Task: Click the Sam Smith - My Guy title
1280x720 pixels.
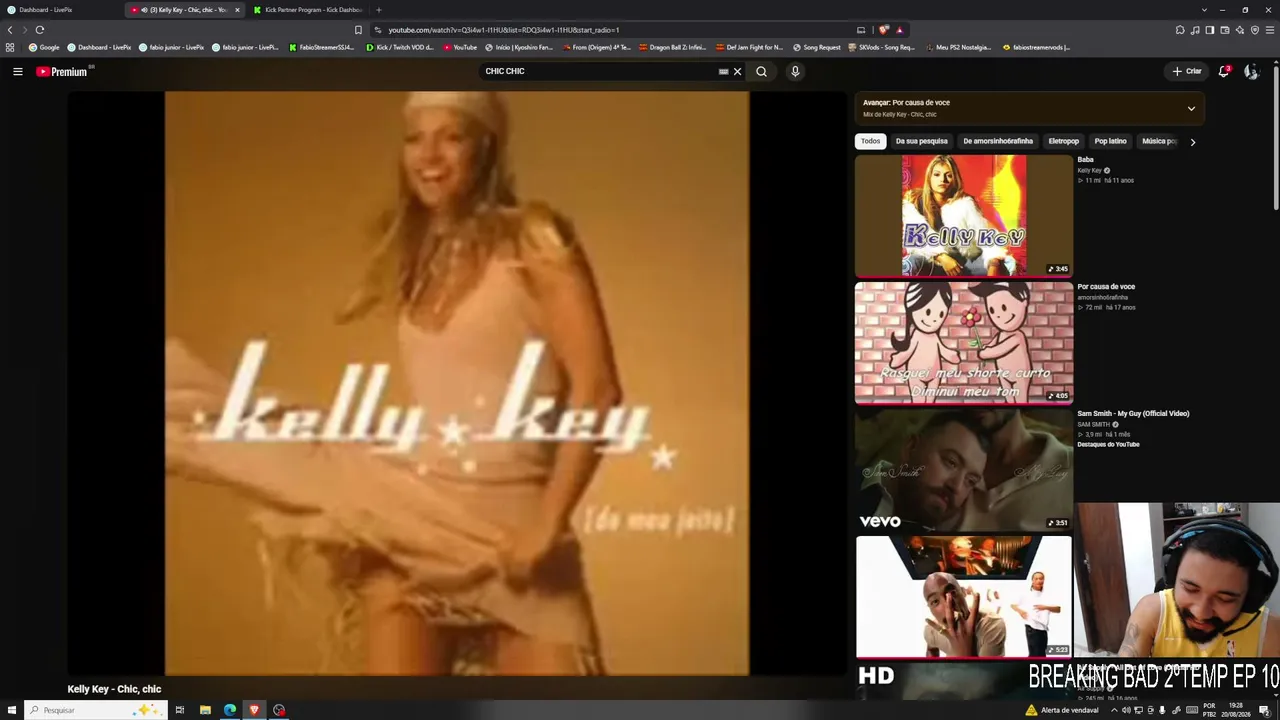Action: pos(1133,413)
